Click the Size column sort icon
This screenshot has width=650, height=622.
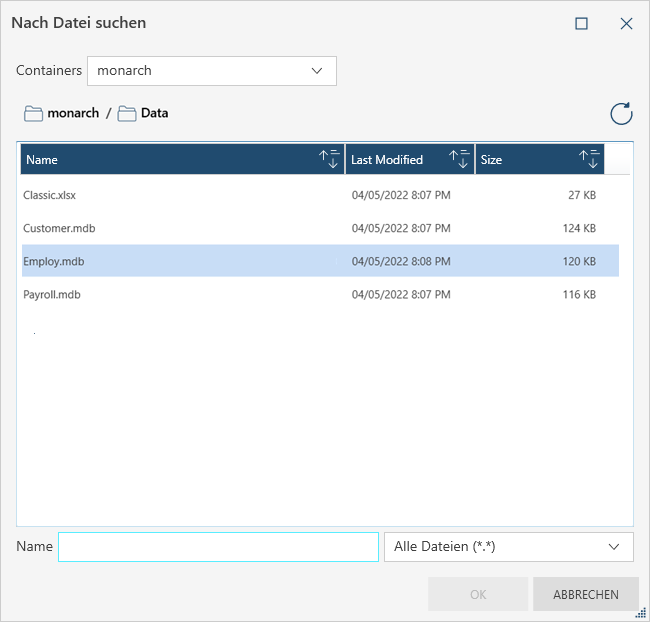(589, 160)
